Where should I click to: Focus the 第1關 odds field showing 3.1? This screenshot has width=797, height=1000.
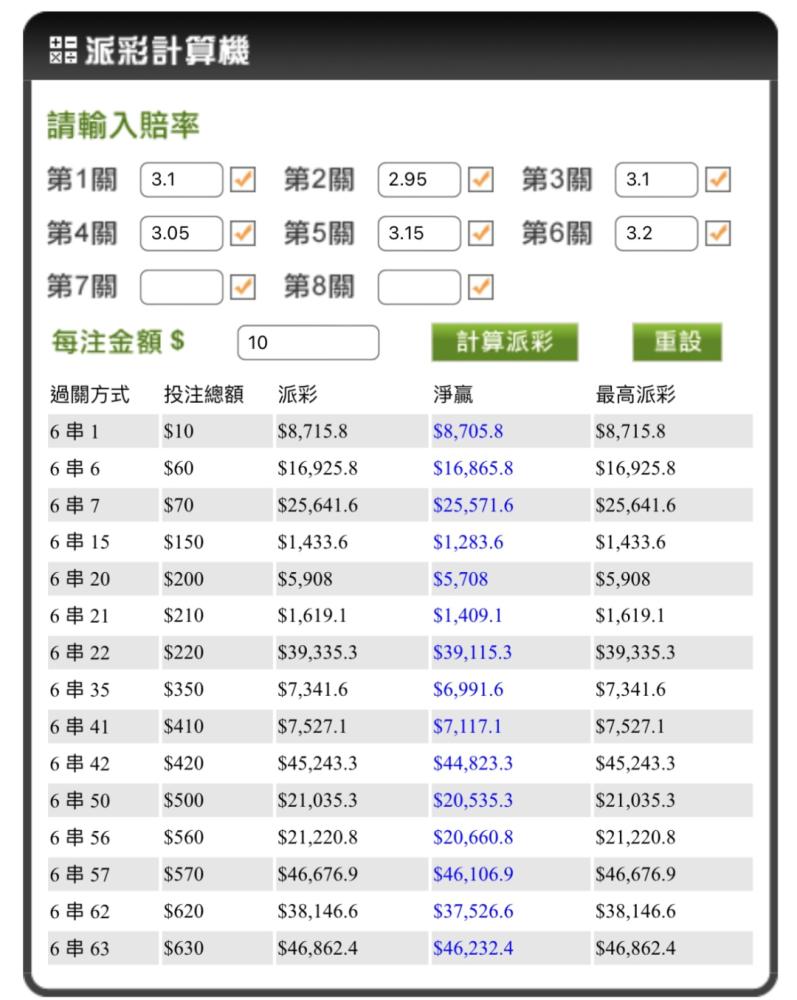[182, 179]
